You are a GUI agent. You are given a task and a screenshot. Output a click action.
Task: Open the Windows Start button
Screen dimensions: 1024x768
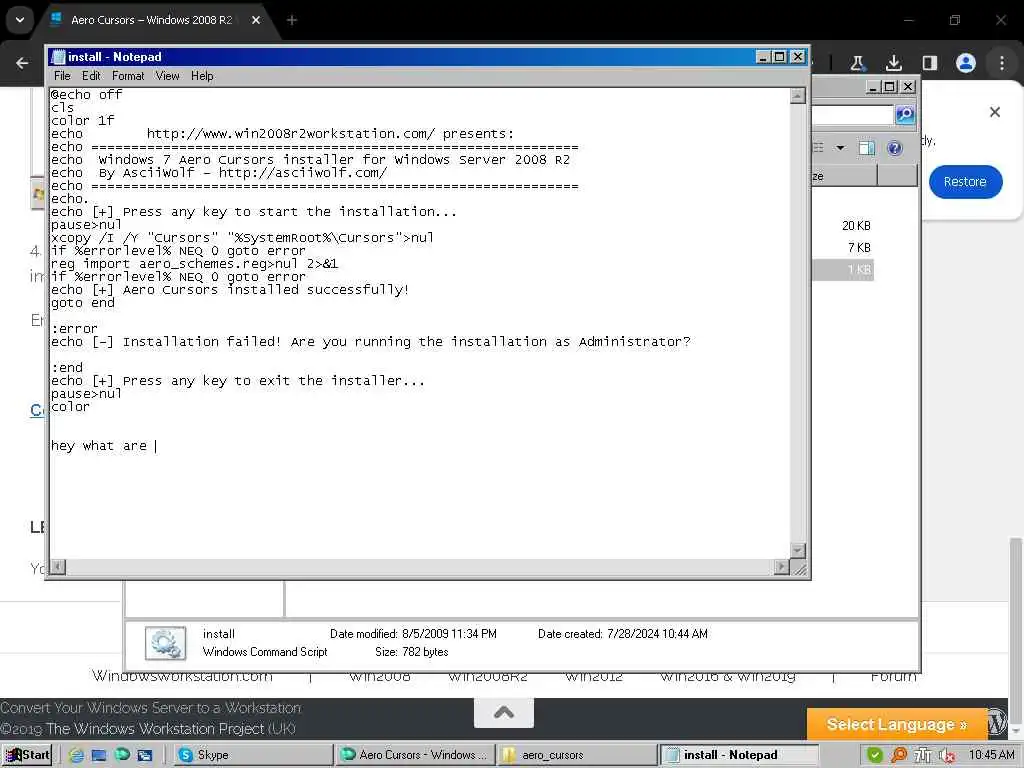[x=27, y=755]
